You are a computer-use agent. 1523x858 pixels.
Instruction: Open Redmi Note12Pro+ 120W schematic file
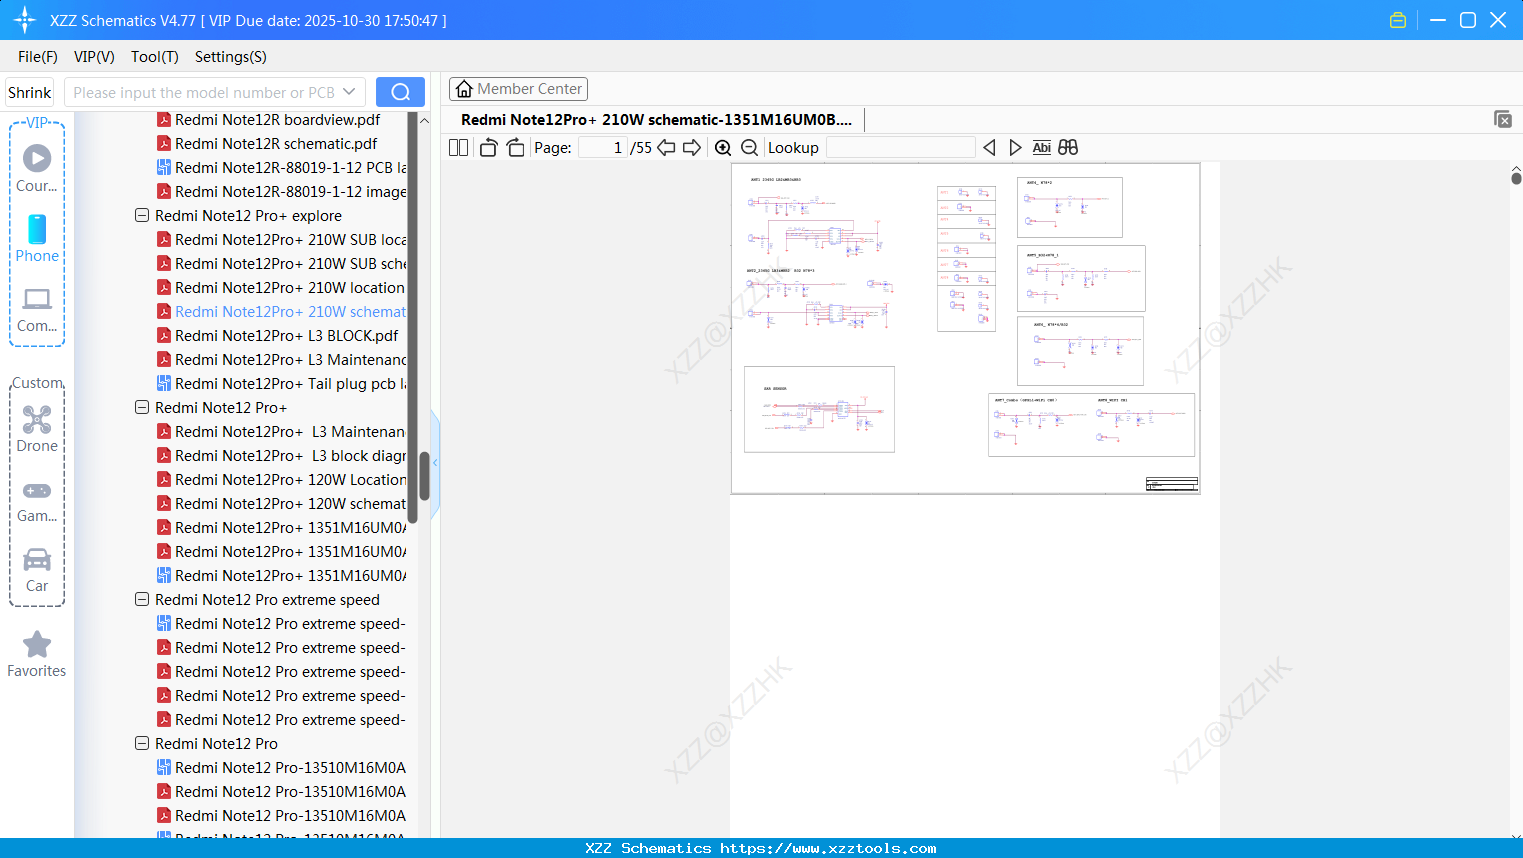pyautogui.click(x=282, y=504)
